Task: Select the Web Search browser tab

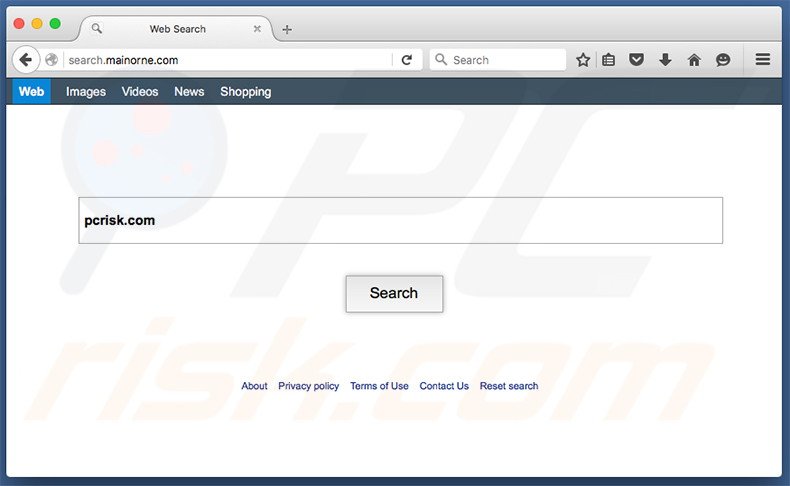Action: point(177,29)
